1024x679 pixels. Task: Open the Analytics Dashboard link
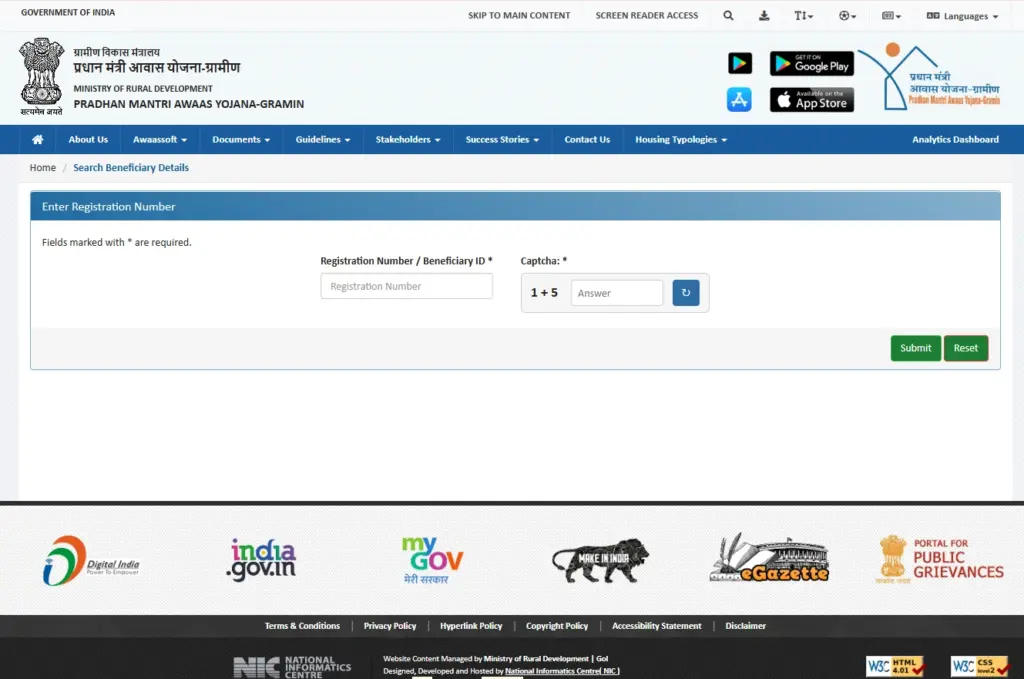955,140
